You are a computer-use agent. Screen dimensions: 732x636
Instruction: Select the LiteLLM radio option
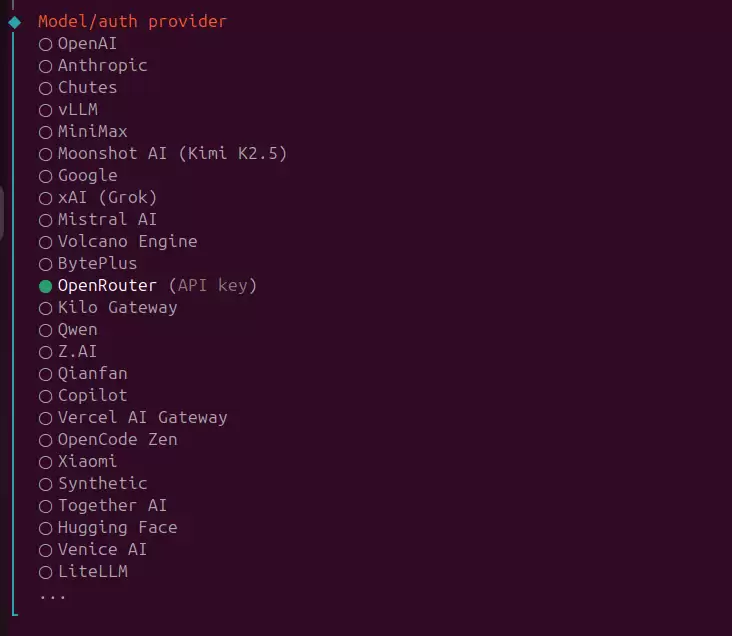pos(45,572)
